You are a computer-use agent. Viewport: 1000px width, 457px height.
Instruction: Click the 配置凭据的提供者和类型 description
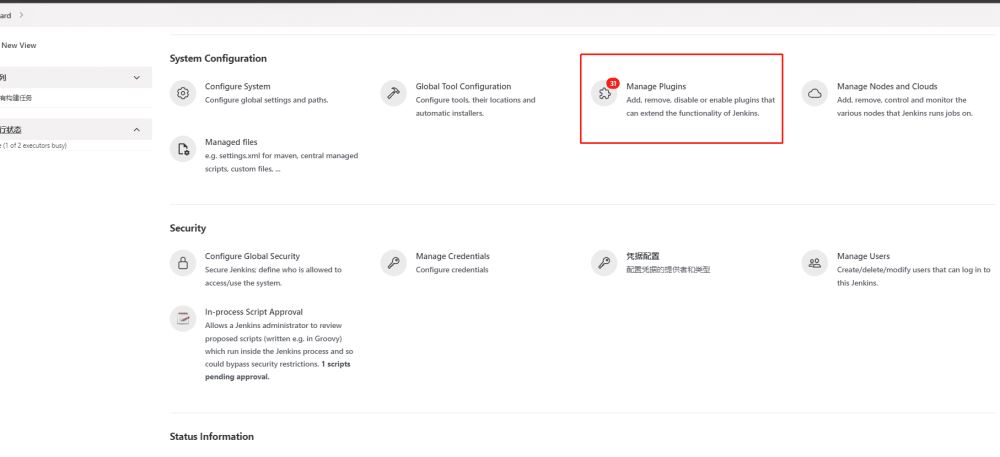click(668, 270)
